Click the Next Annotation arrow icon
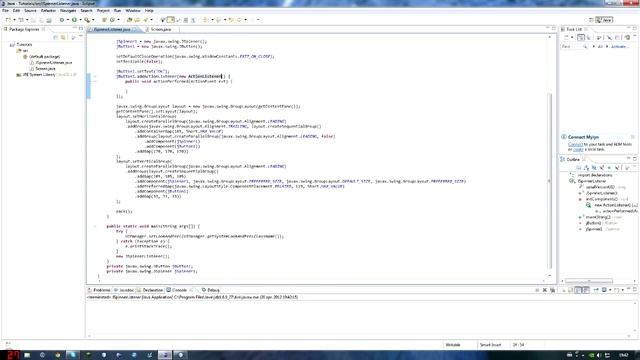The width and height of the screenshot is (640, 360). tap(205, 20)
